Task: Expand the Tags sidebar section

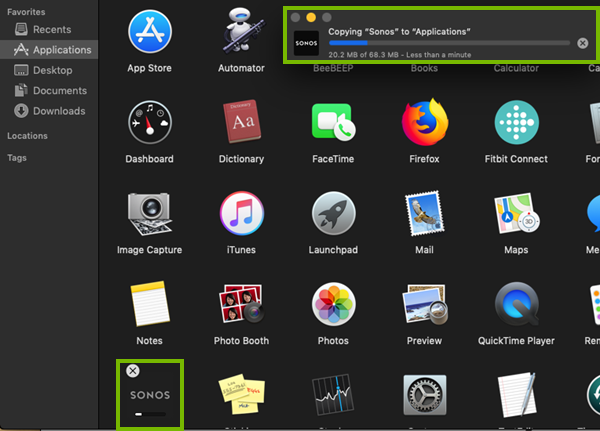Action: pyautogui.click(x=17, y=158)
